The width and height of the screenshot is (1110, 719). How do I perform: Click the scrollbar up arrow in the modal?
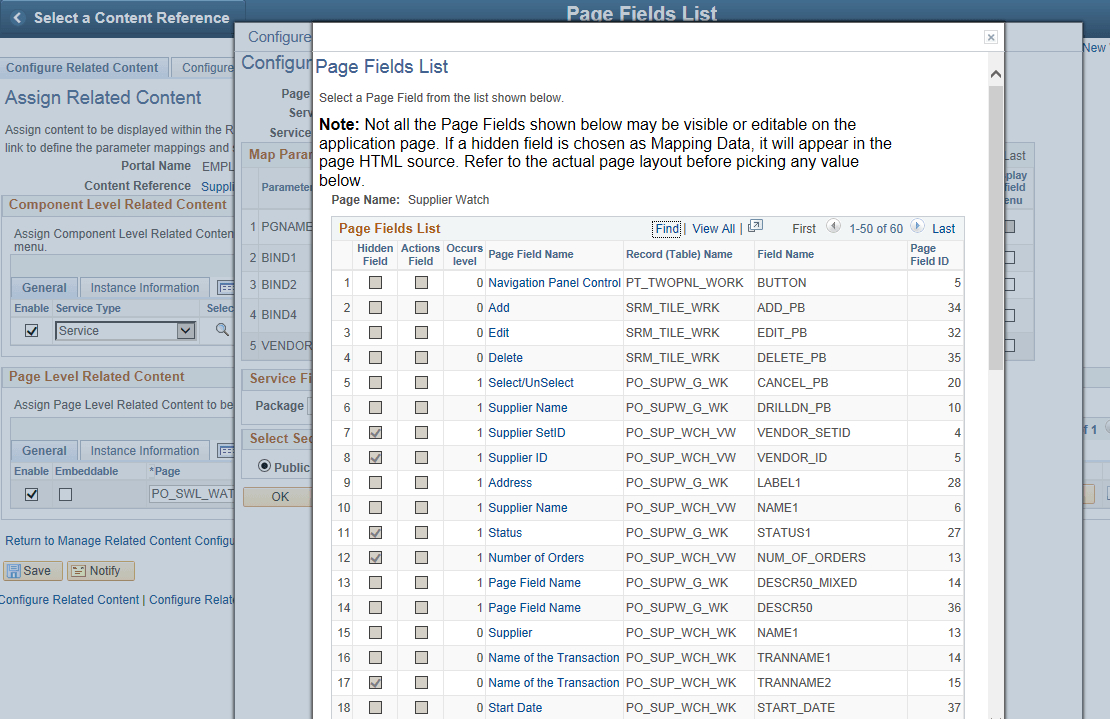point(996,73)
